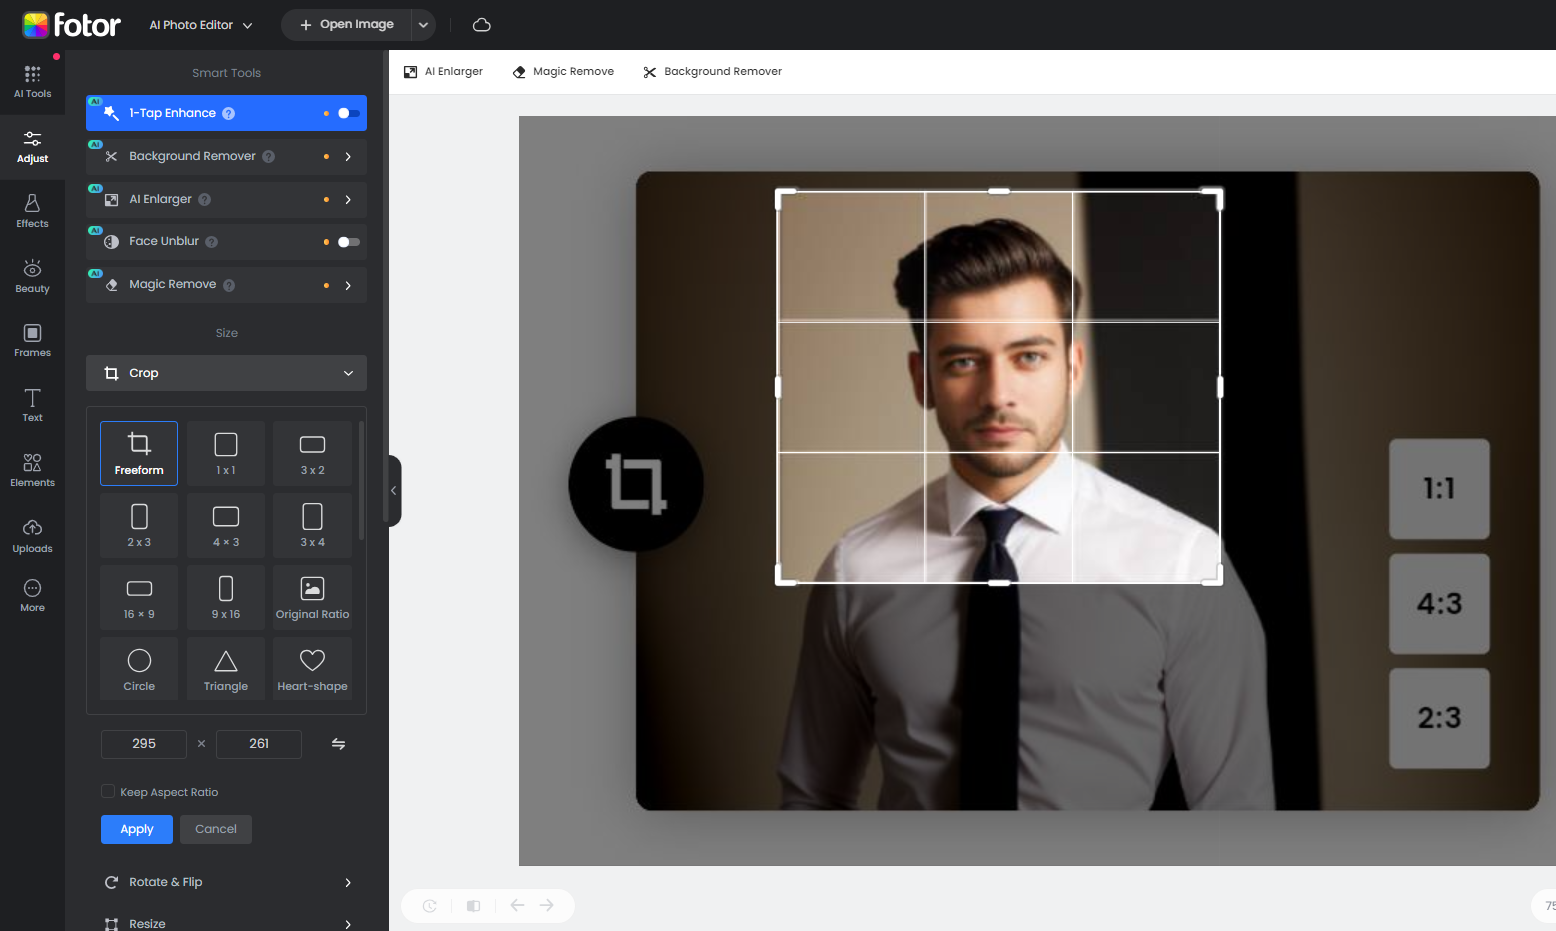The image size is (1556, 931).
Task: Open the AI Photo Editor dropdown
Action: pyautogui.click(x=200, y=25)
